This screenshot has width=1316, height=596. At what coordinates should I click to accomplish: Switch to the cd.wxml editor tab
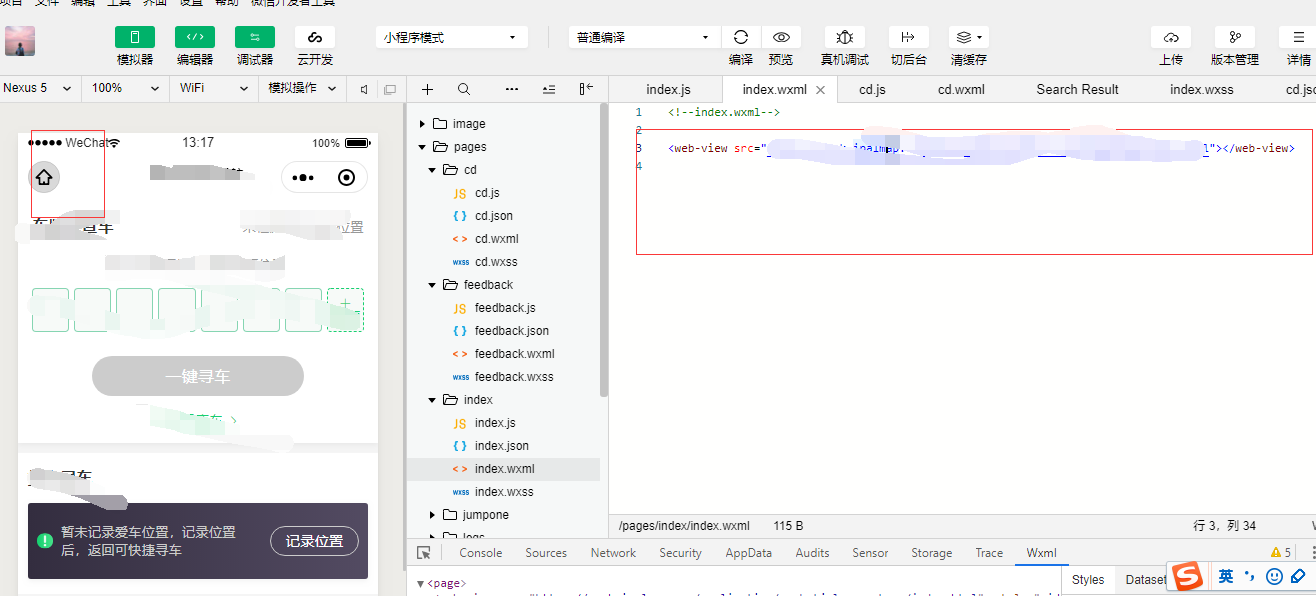point(961,89)
